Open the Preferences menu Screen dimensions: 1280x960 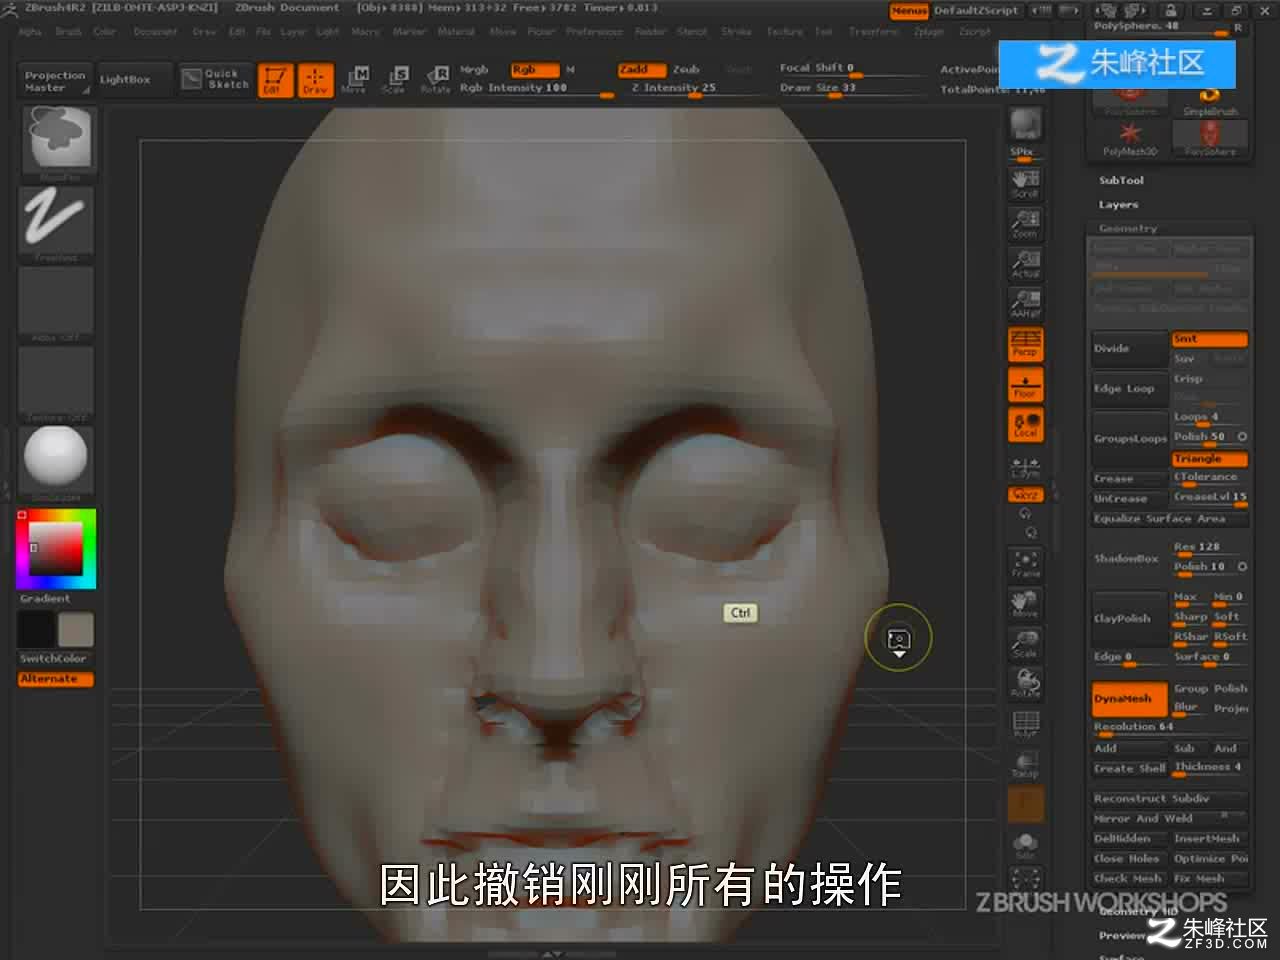pos(595,32)
